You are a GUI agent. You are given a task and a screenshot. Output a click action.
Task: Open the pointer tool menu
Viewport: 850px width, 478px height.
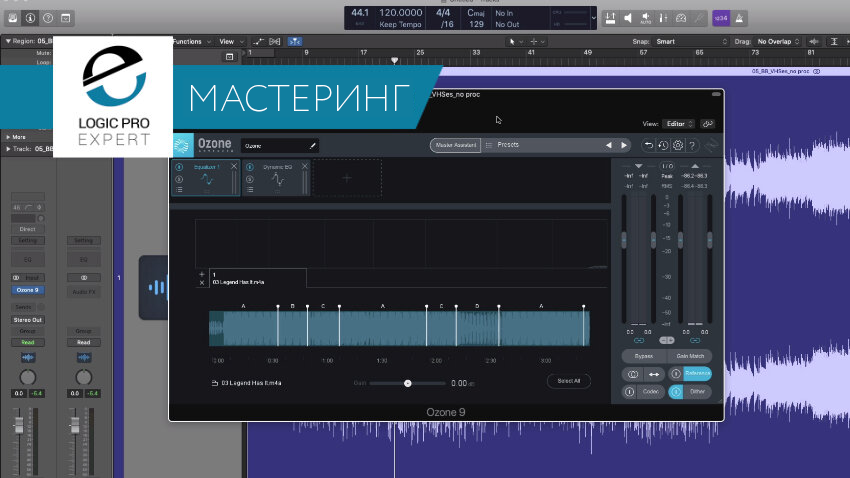coord(515,42)
